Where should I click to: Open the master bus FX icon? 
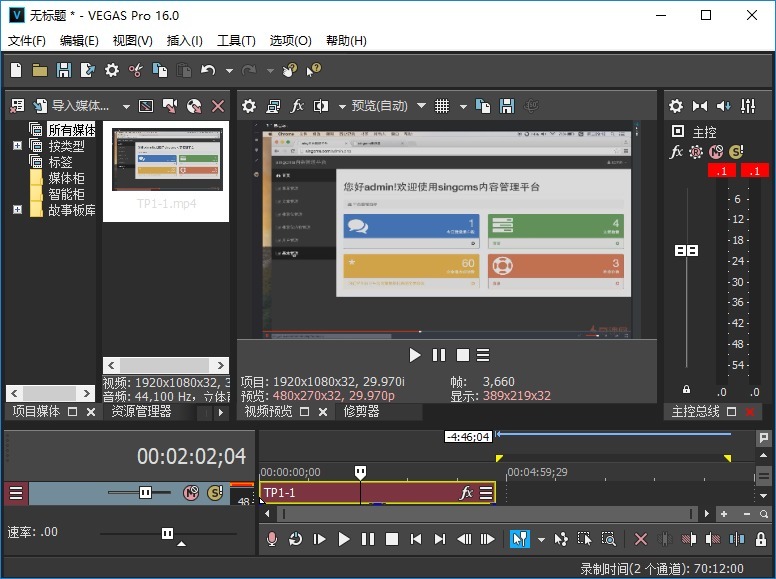[676, 152]
